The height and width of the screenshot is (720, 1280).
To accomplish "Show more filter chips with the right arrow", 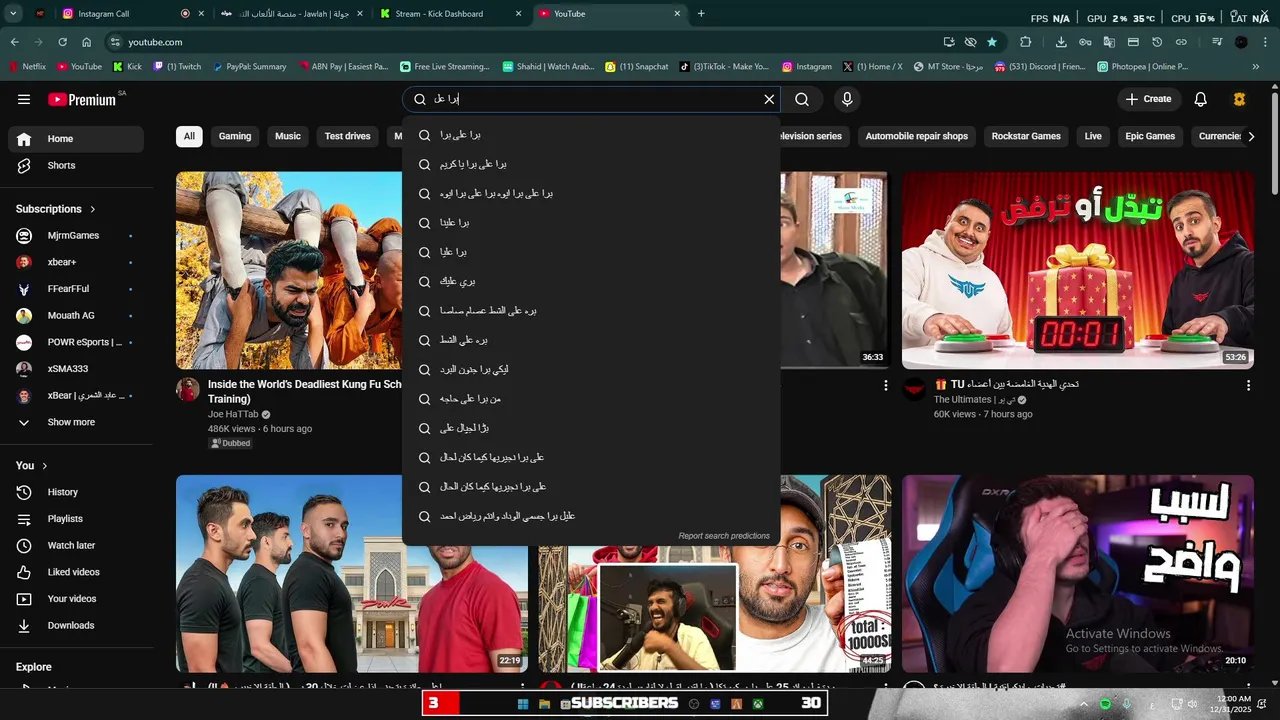I will click(1251, 137).
